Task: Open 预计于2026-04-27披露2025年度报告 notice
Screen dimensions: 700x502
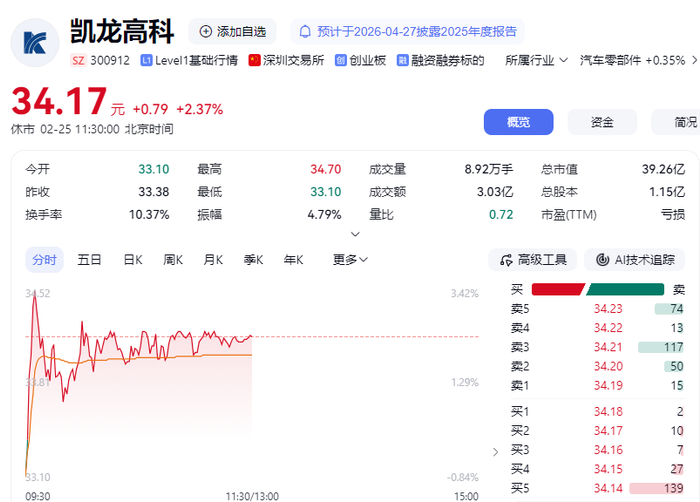Action: (x=407, y=32)
